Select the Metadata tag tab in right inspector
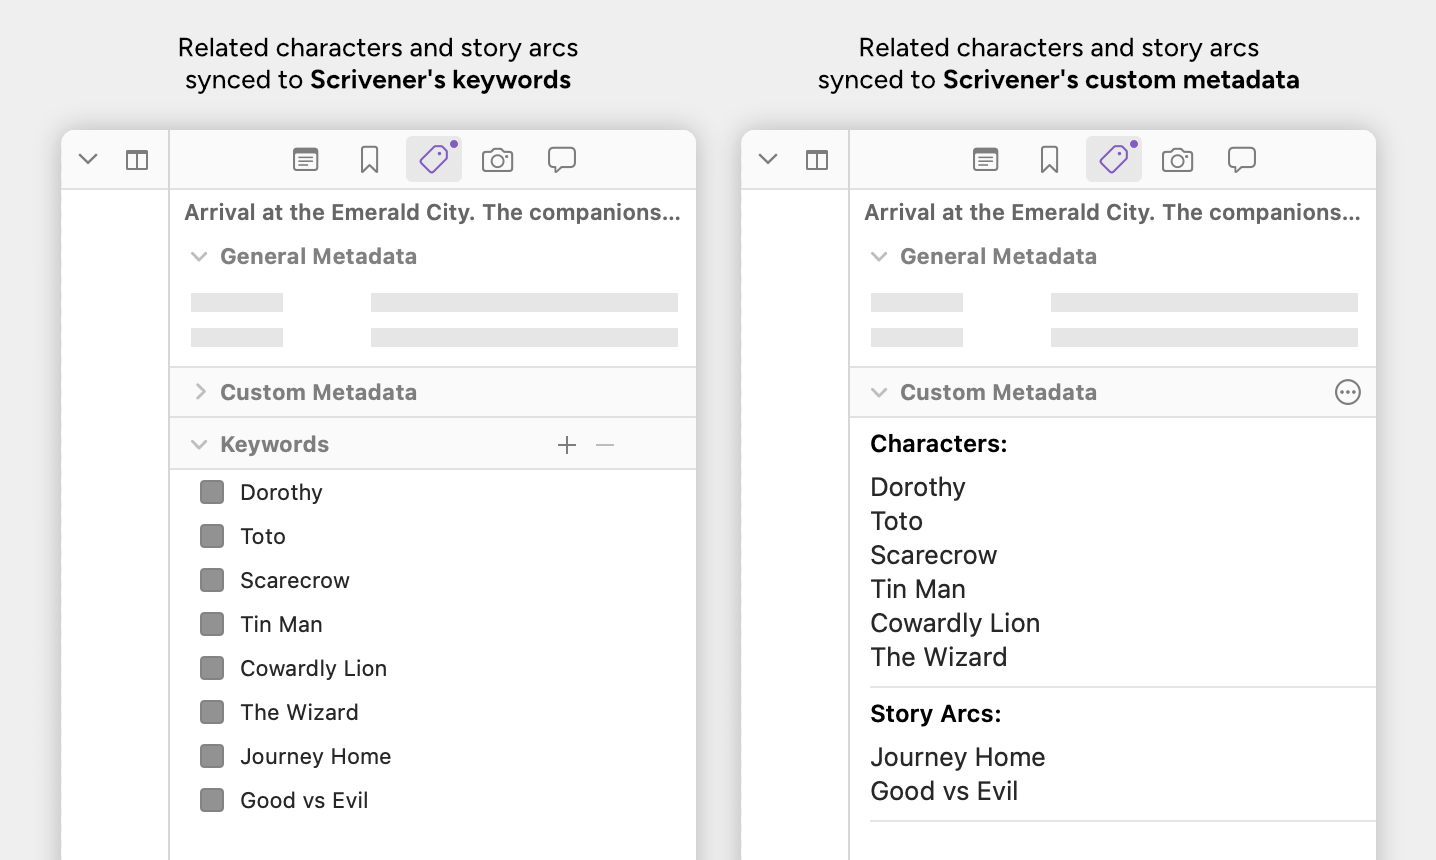1436x860 pixels. pos(1114,160)
